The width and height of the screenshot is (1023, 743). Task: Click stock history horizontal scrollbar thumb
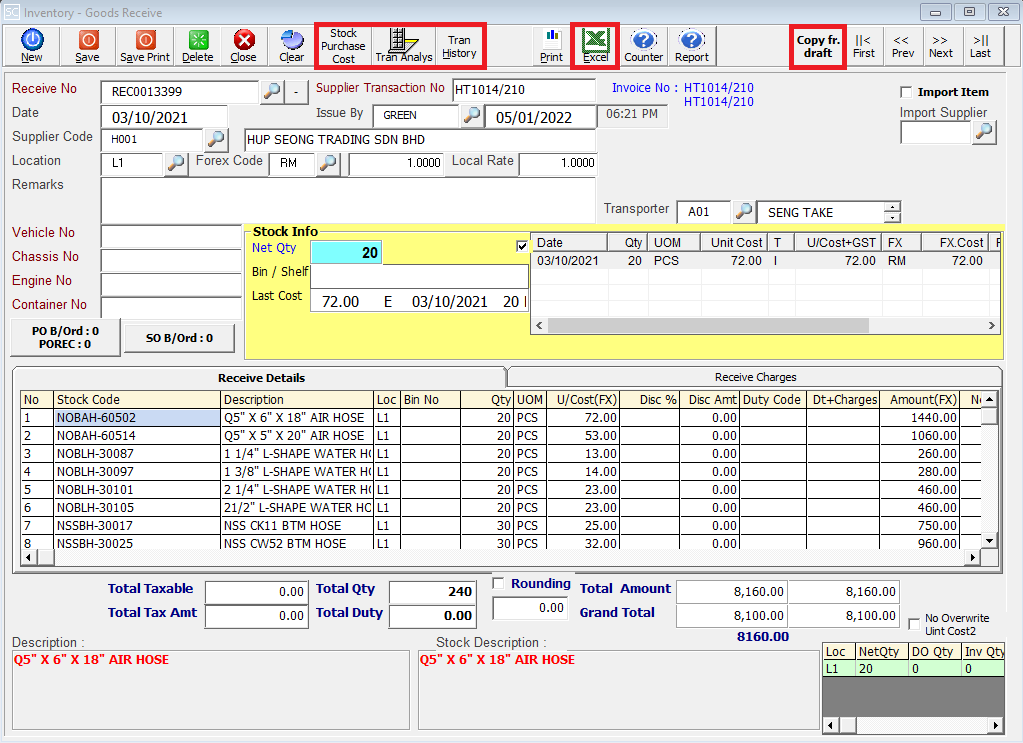point(708,325)
